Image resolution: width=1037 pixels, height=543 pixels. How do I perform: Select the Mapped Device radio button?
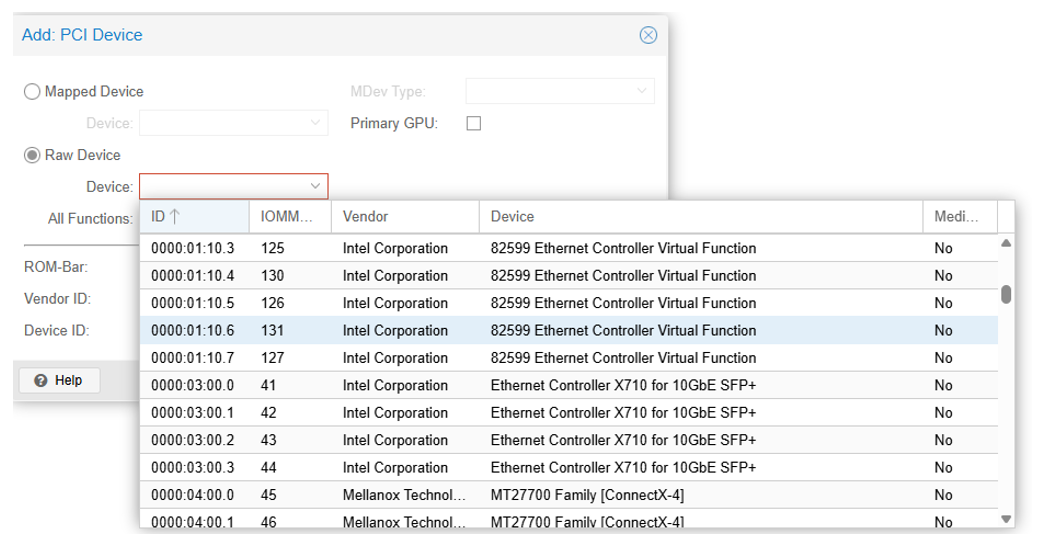coord(32,91)
